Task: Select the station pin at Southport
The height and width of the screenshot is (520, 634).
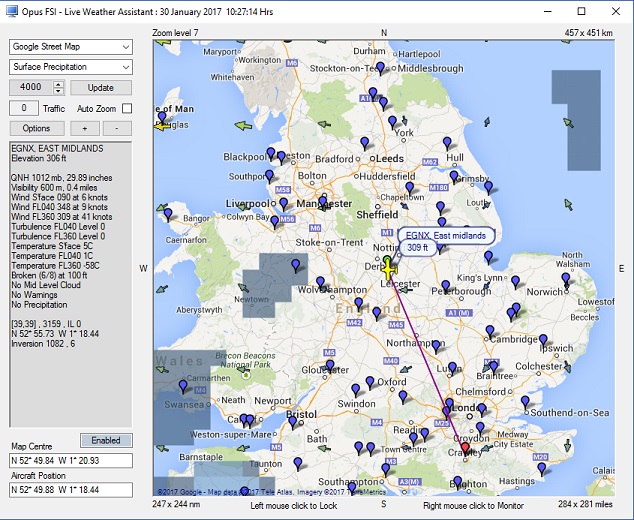Action: [x=269, y=176]
